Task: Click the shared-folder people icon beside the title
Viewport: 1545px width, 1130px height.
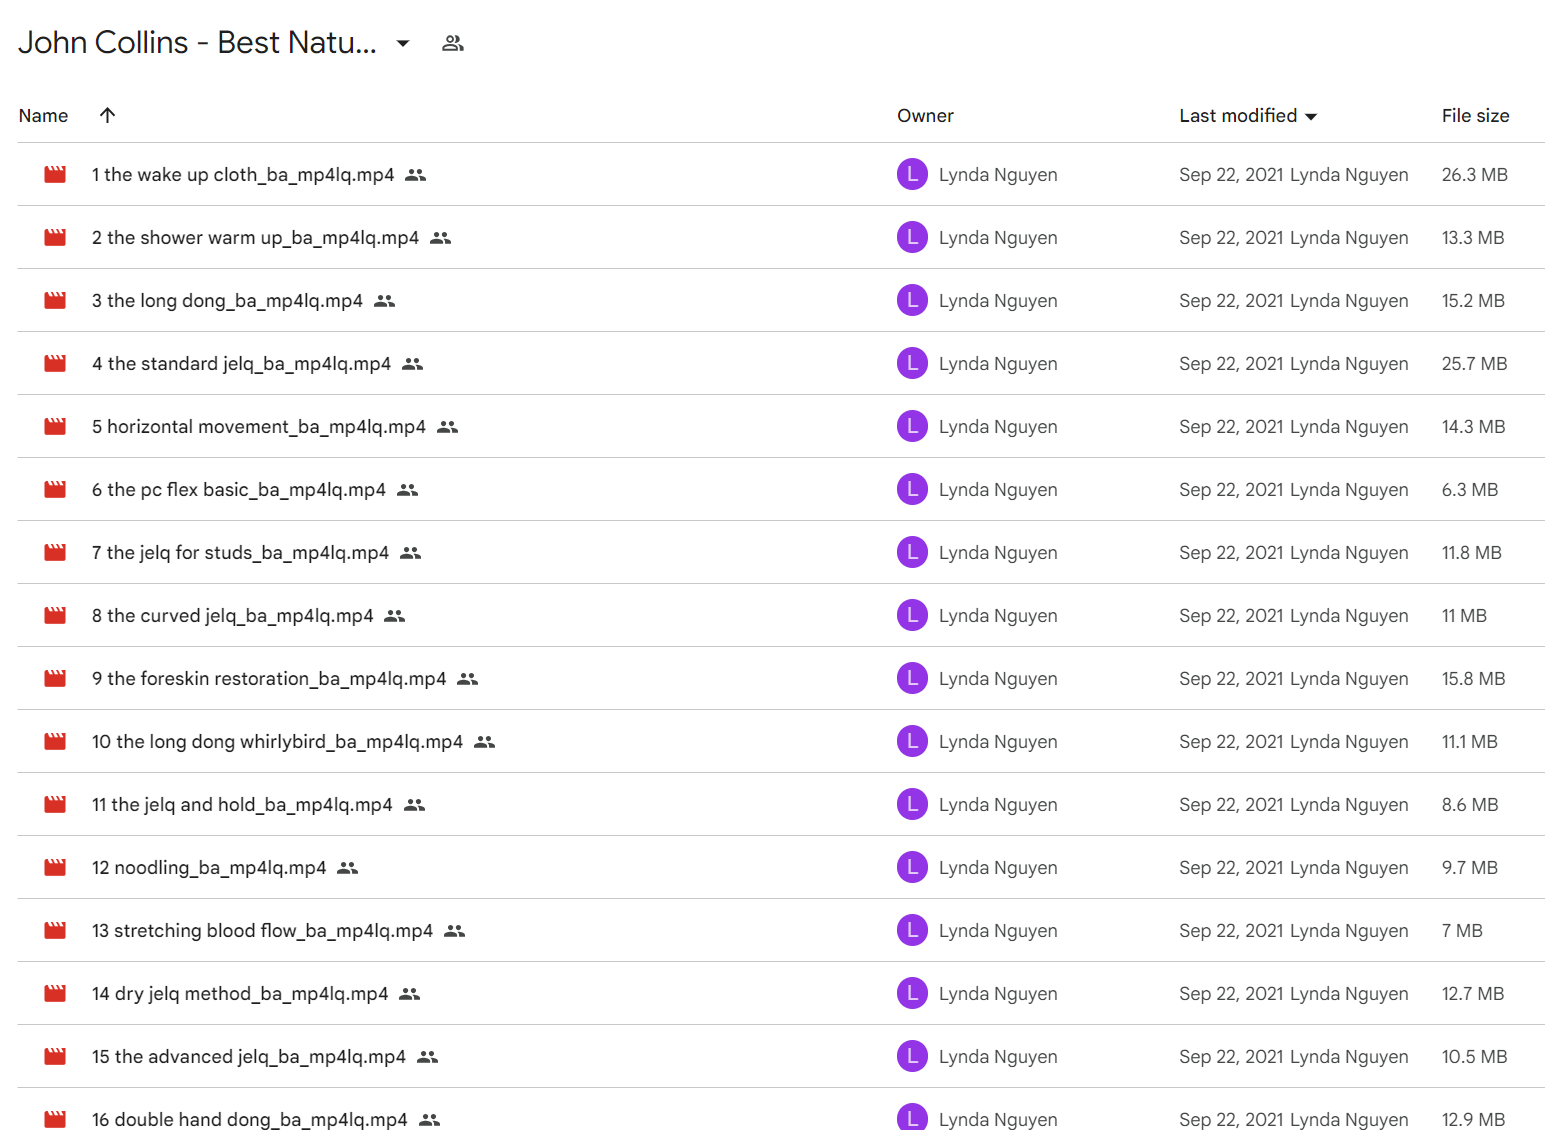Action: click(453, 43)
